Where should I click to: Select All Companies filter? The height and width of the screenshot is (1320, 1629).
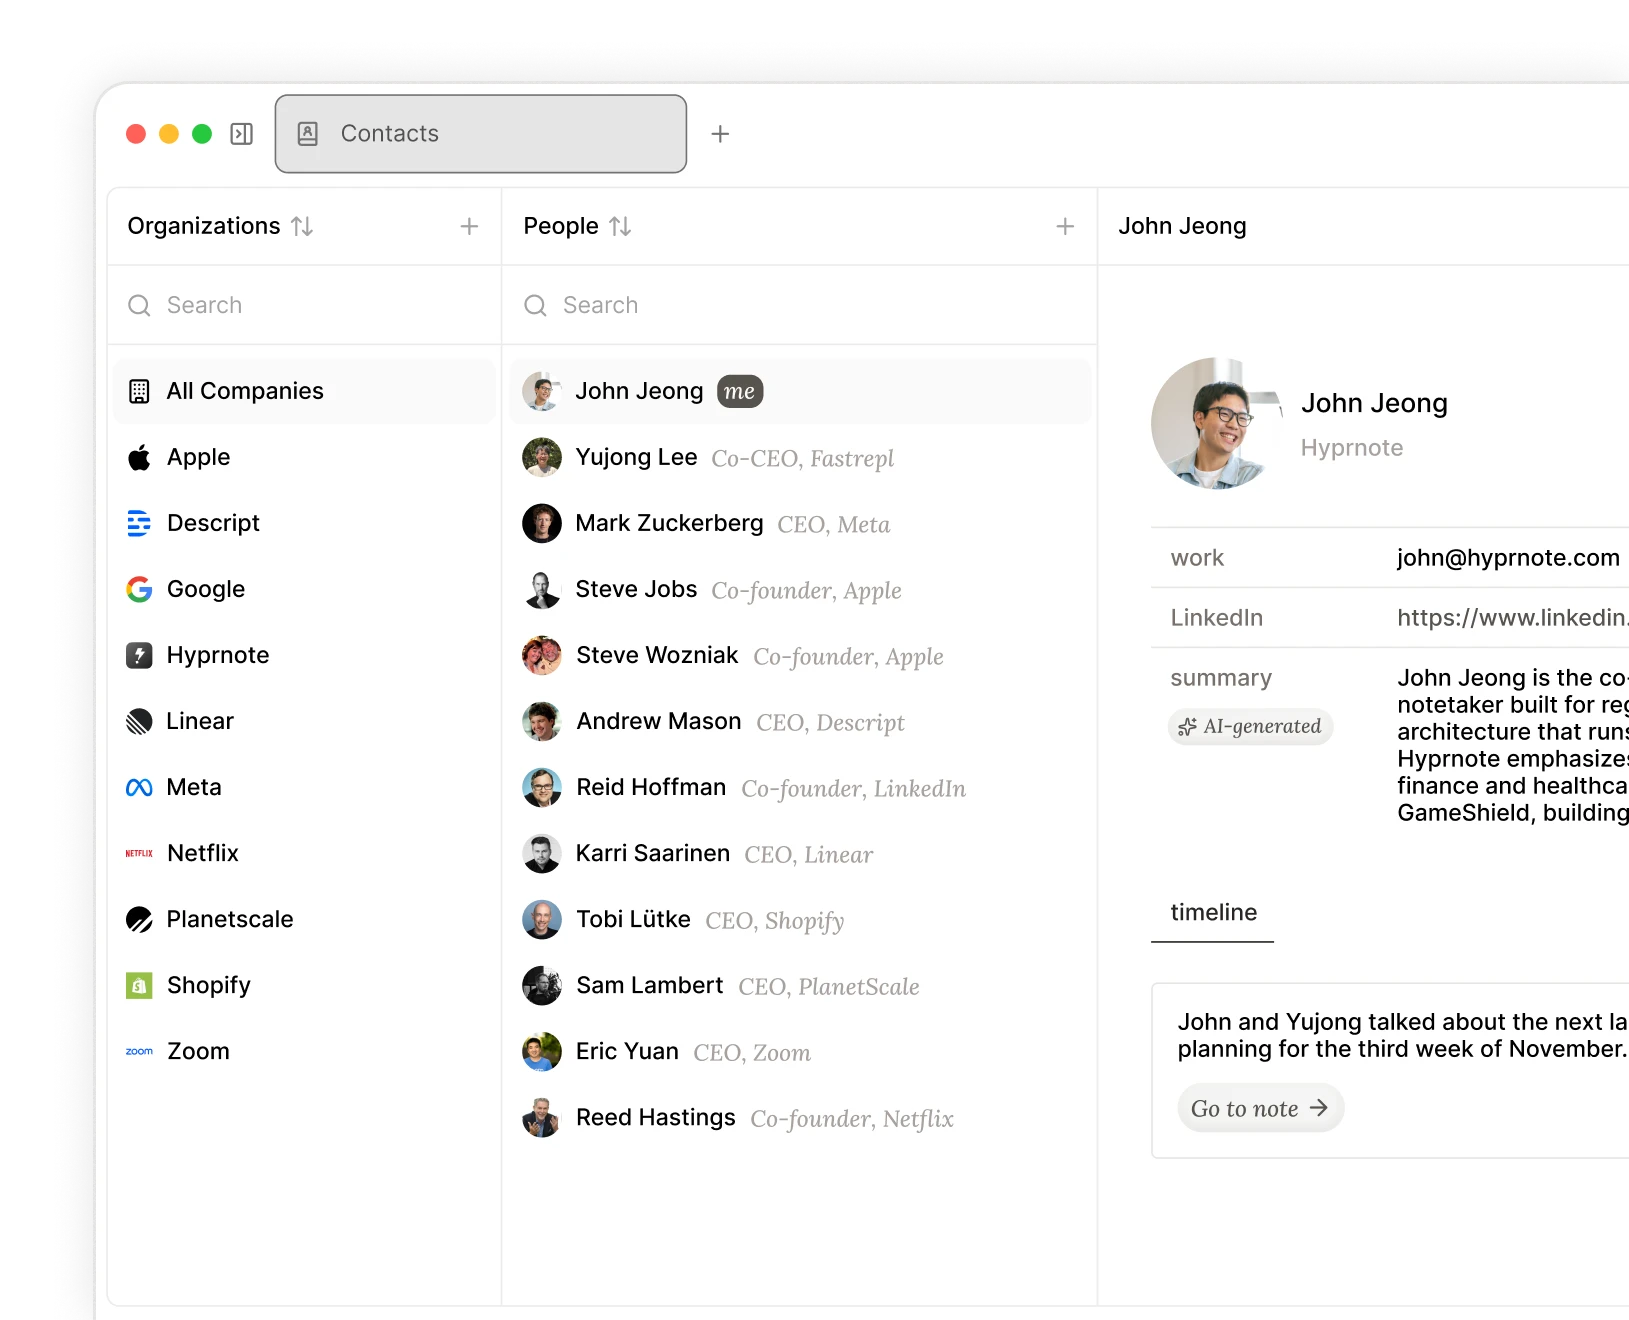(245, 391)
